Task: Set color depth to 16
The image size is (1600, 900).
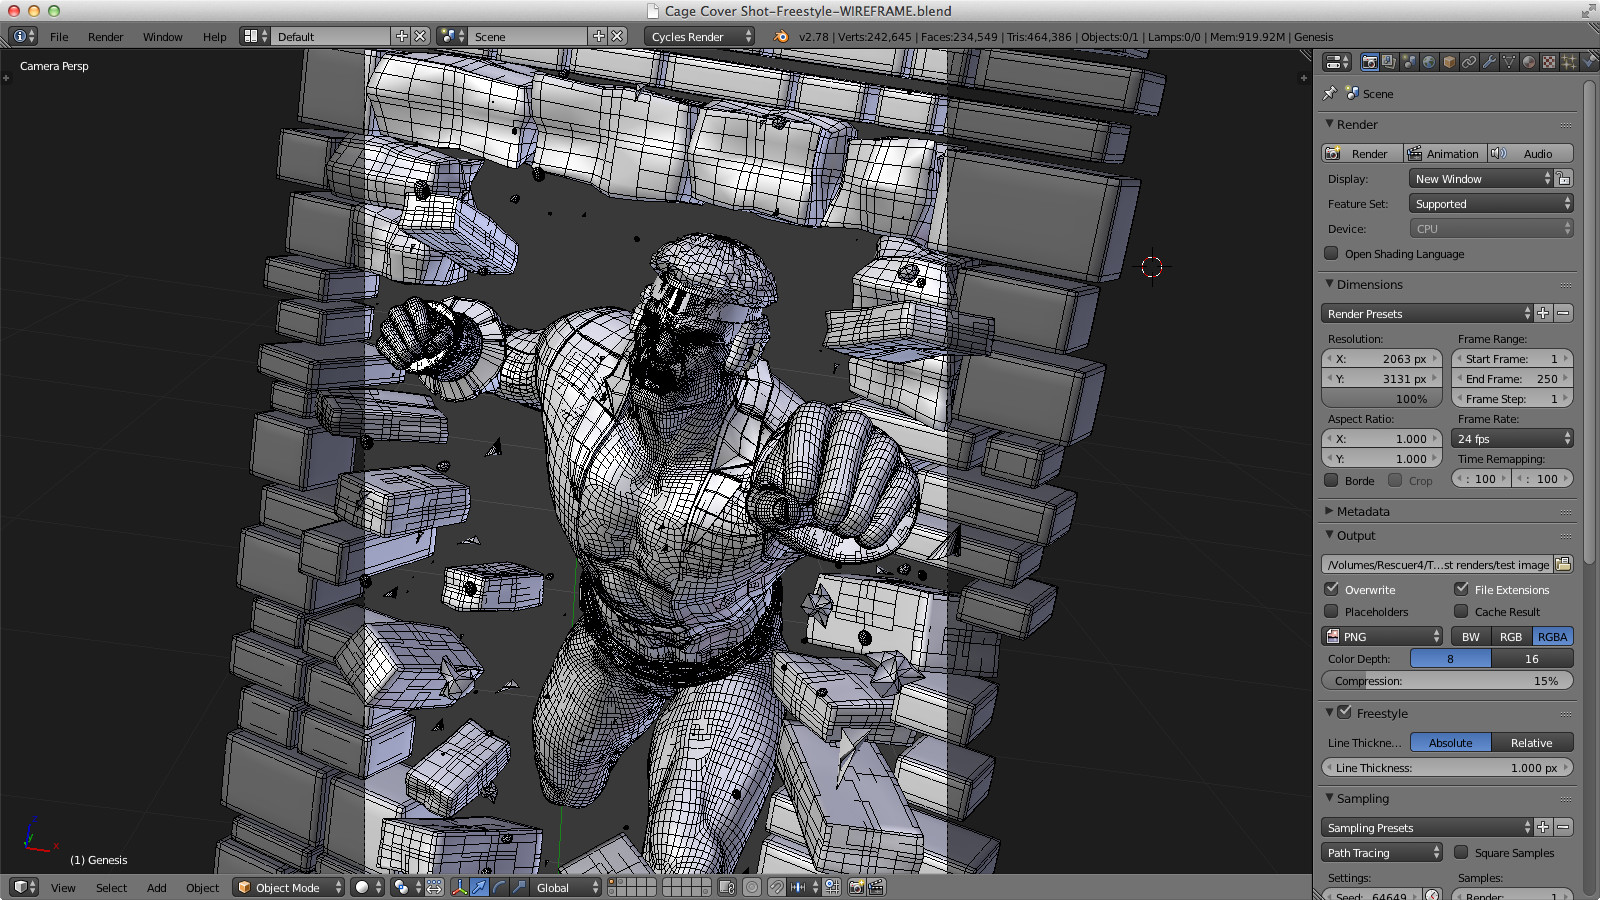Action: (x=1532, y=658)
